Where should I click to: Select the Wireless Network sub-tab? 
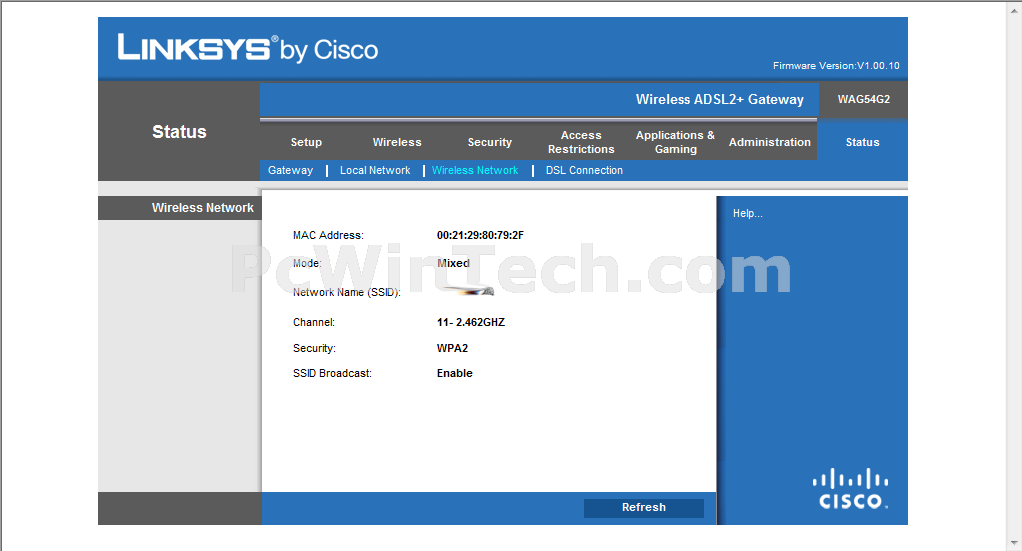(x=474, y=170)
